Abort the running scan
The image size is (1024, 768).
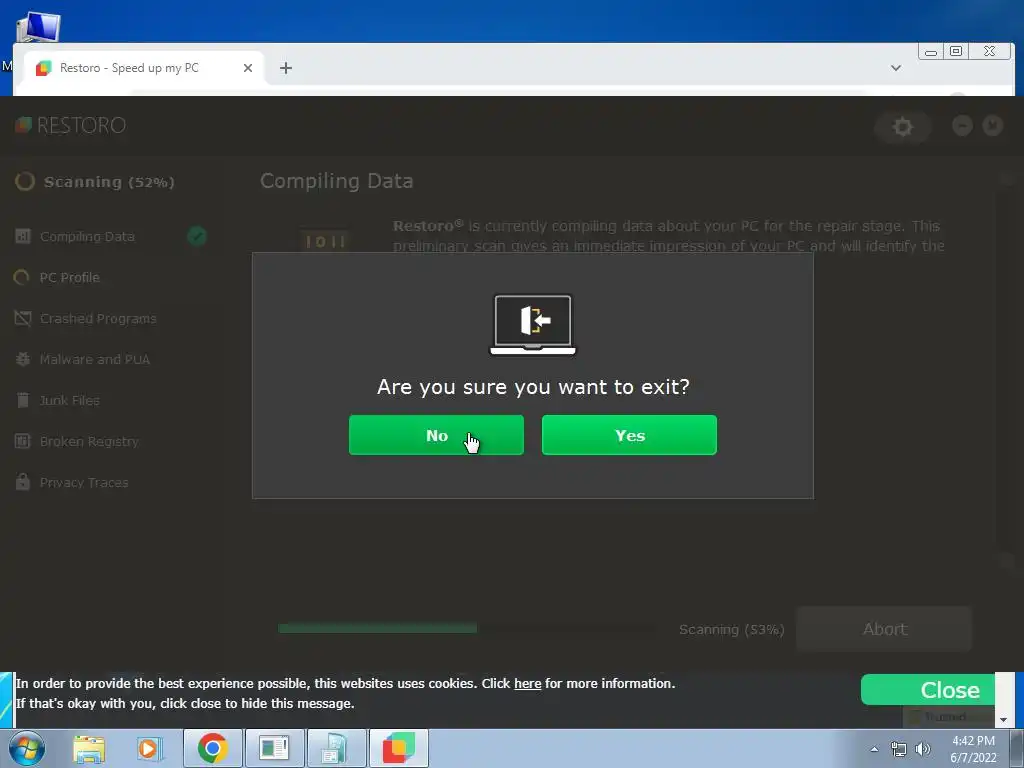tap(884, 629)
